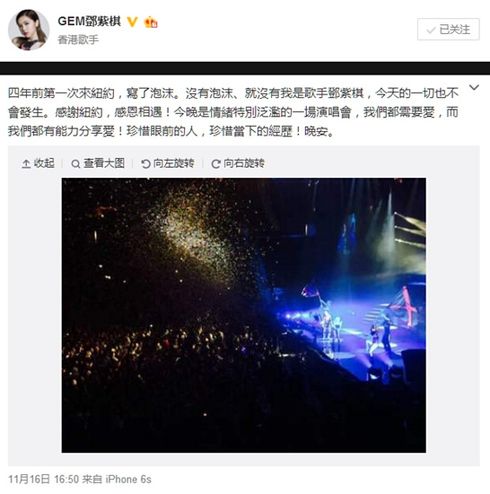
Task: Click the 来自 iPhone 6s source link
Action: (x=117, y=479)
